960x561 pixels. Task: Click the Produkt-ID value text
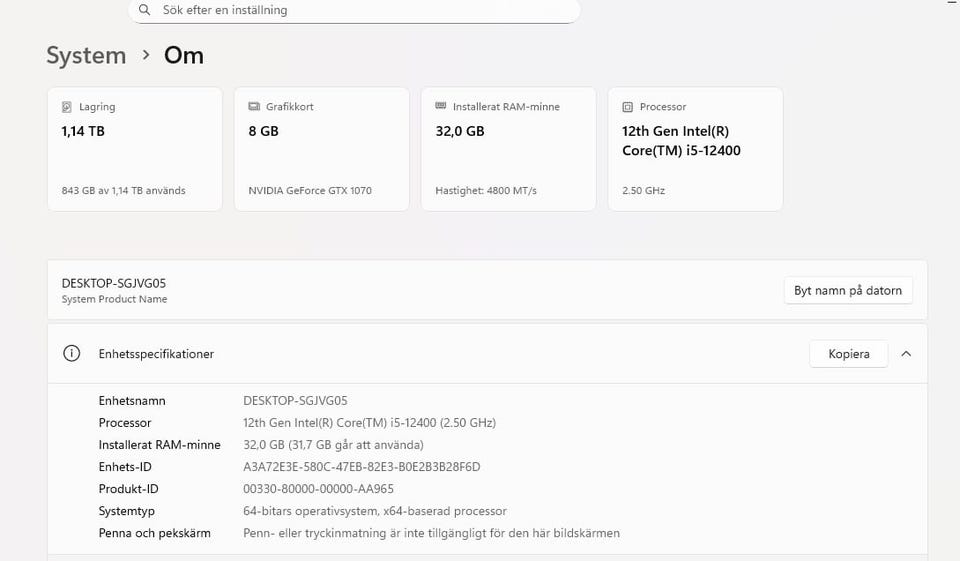(x=318, y=489)
